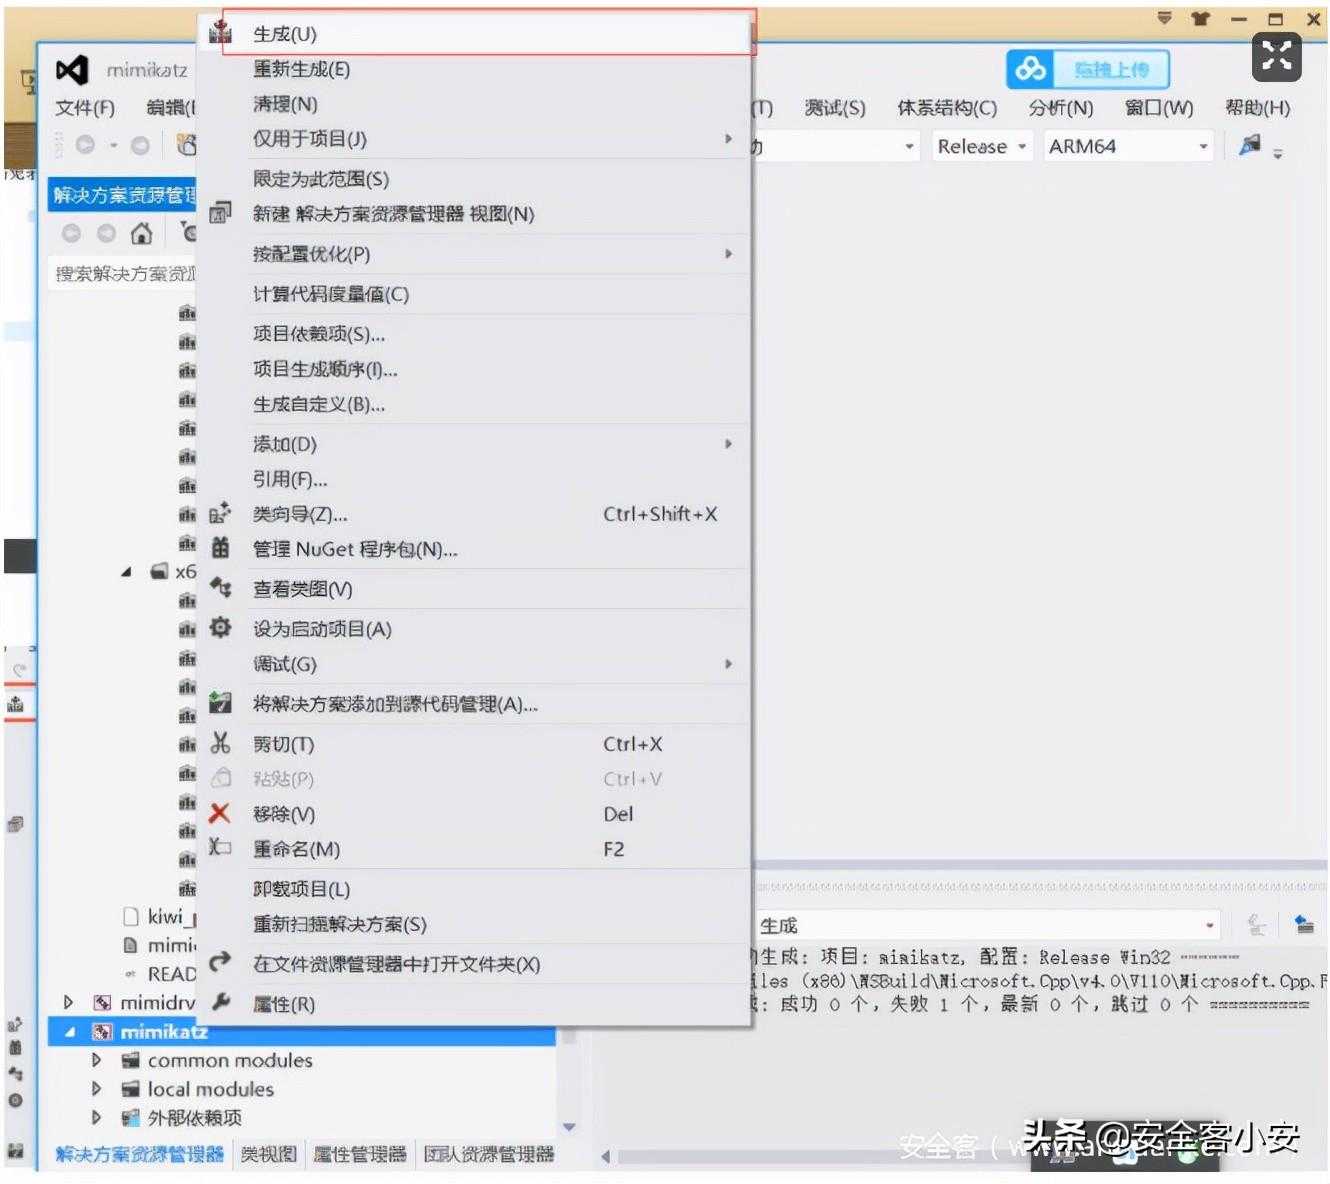Open 窗口(W) menu
1330x1184 pixels.
1159,108
